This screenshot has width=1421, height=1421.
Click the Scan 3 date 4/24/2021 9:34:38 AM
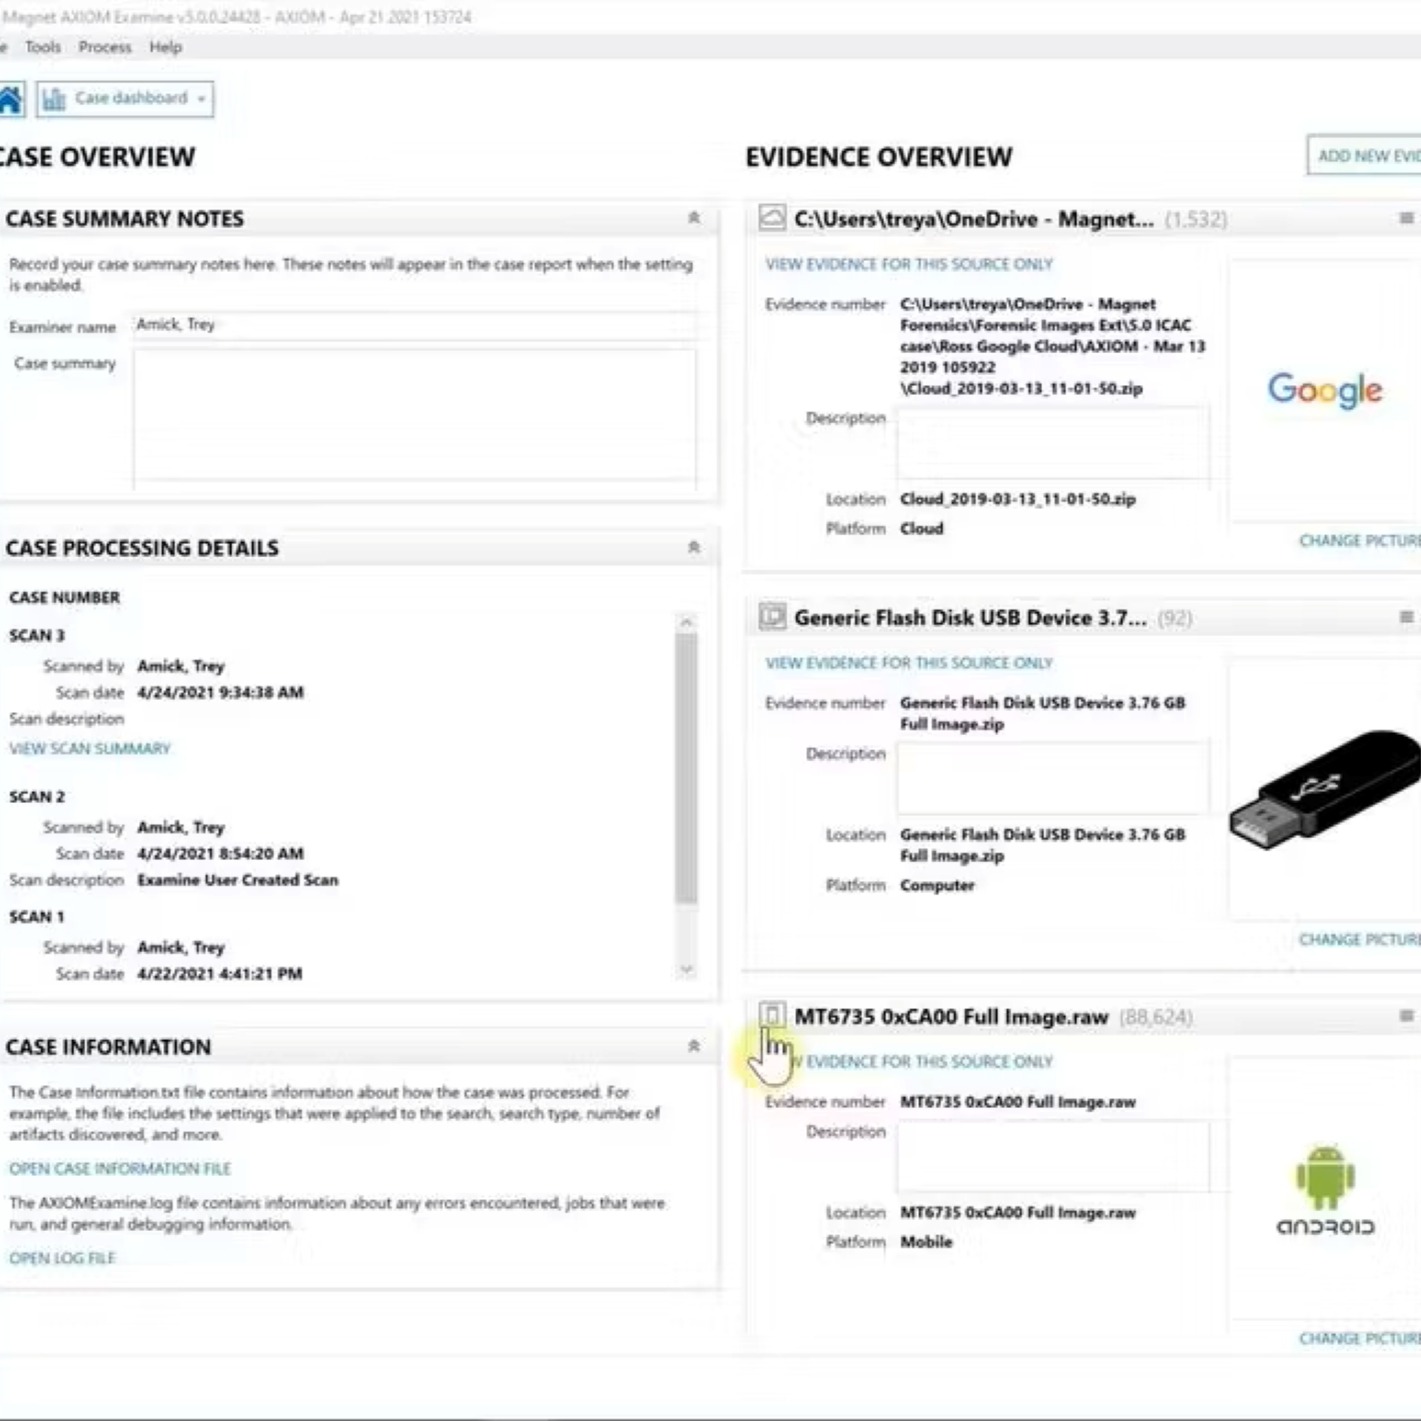220,692
